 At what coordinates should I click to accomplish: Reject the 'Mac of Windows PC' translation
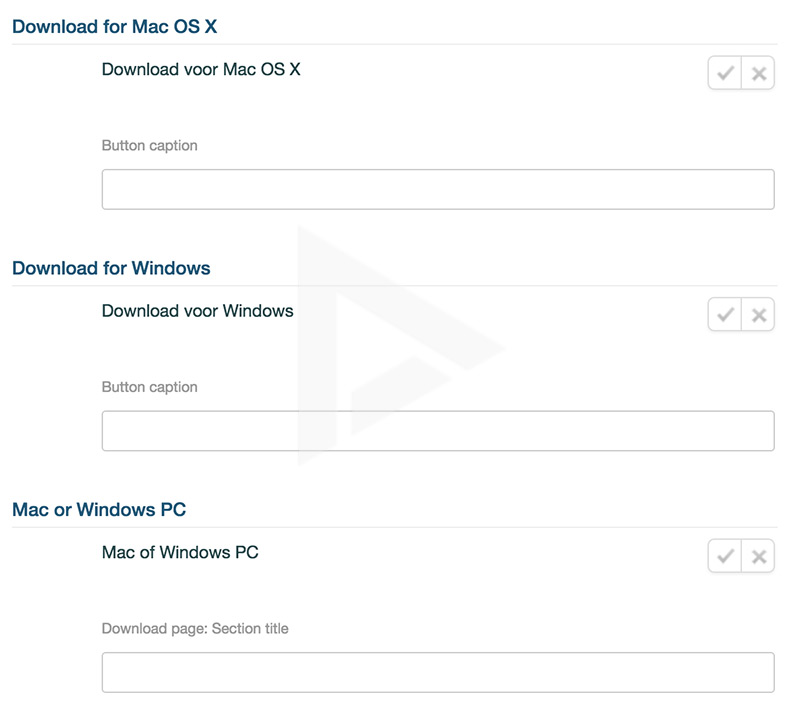click(758, 556)
